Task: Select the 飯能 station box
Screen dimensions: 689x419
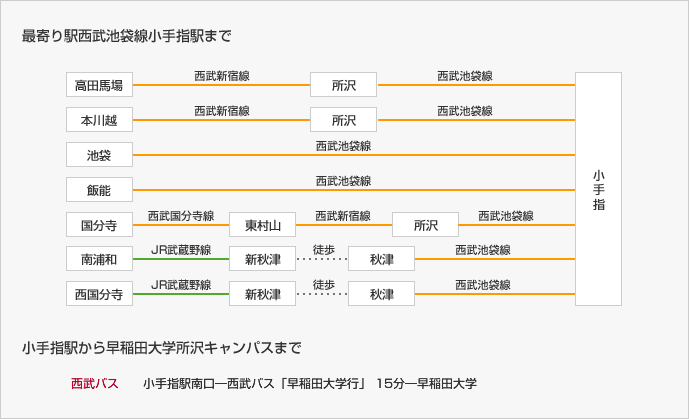Action: click(x=99, y=190)
